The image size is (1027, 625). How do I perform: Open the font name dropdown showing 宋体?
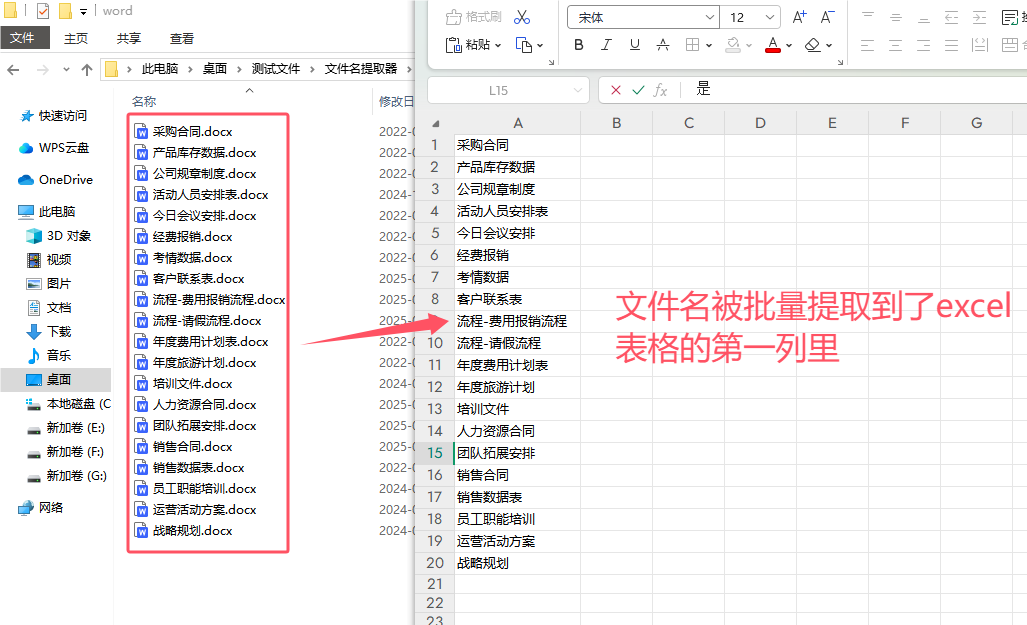point(709,17)
